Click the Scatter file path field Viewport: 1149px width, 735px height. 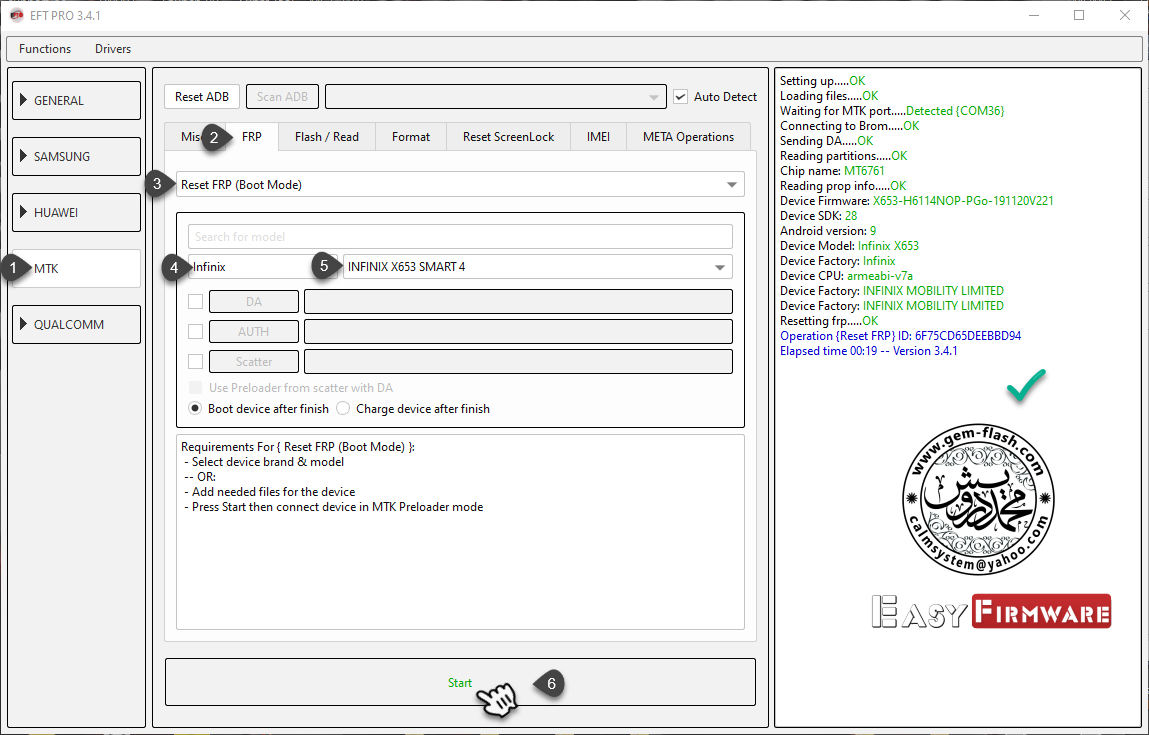click(518, 362)
